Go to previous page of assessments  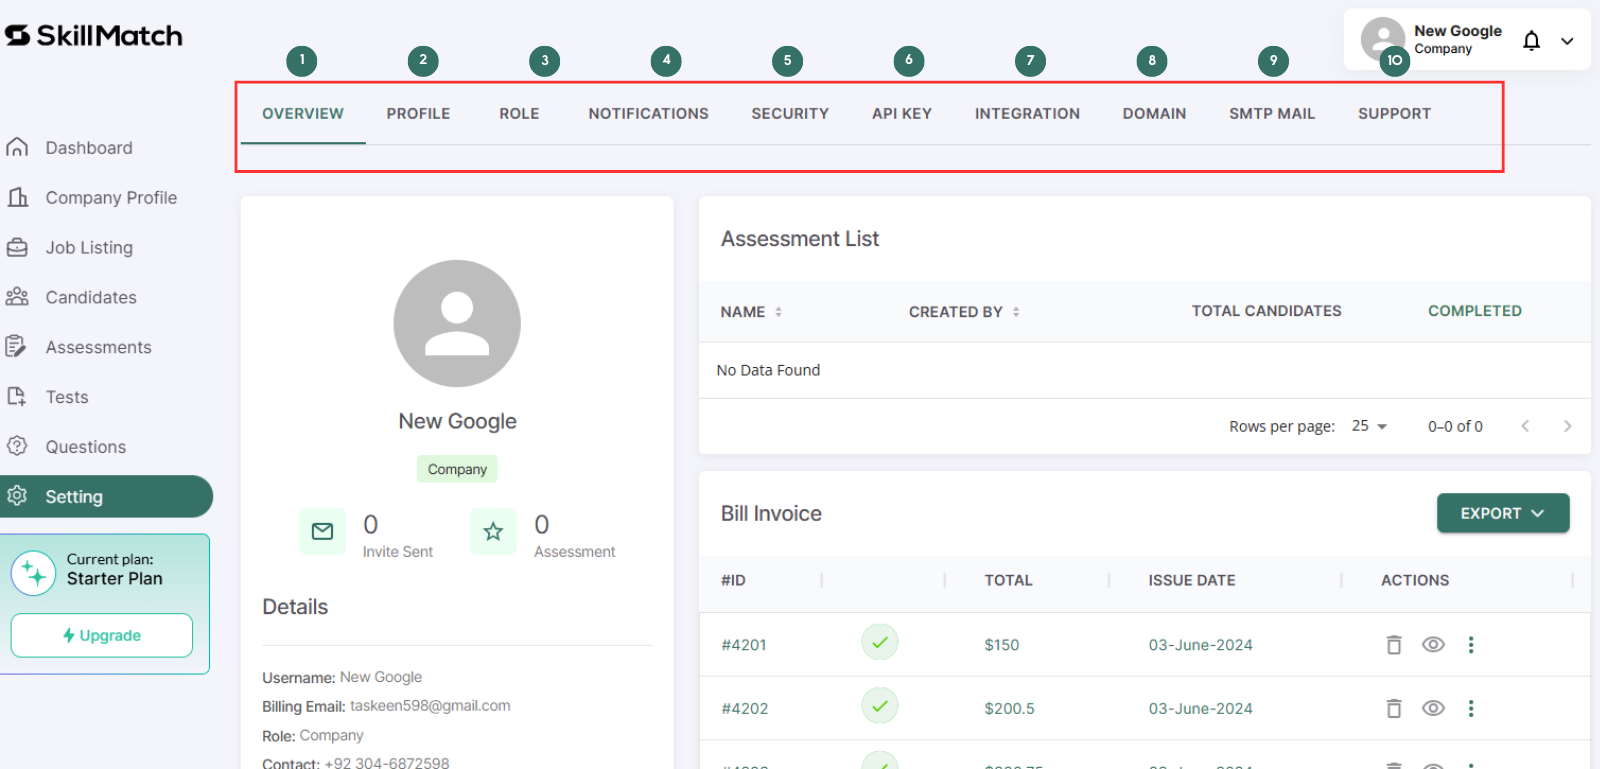pos(1525,426)
